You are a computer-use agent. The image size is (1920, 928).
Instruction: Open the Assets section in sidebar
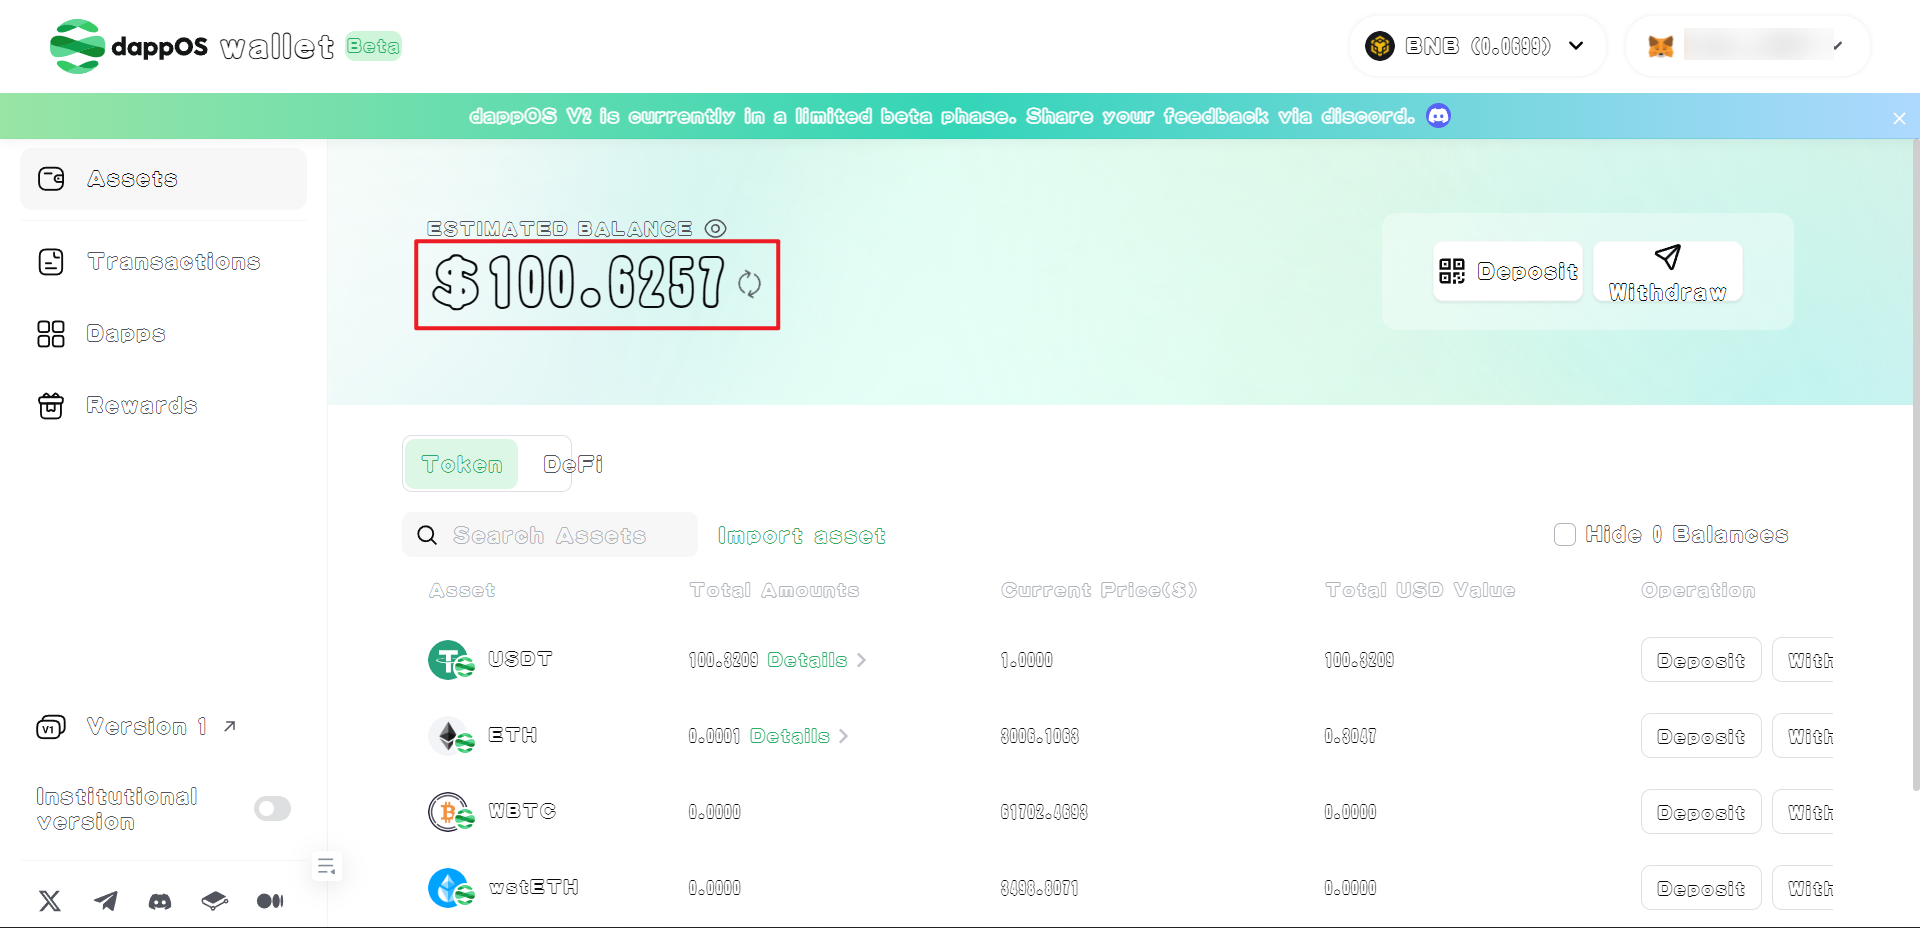pos(163,179)
